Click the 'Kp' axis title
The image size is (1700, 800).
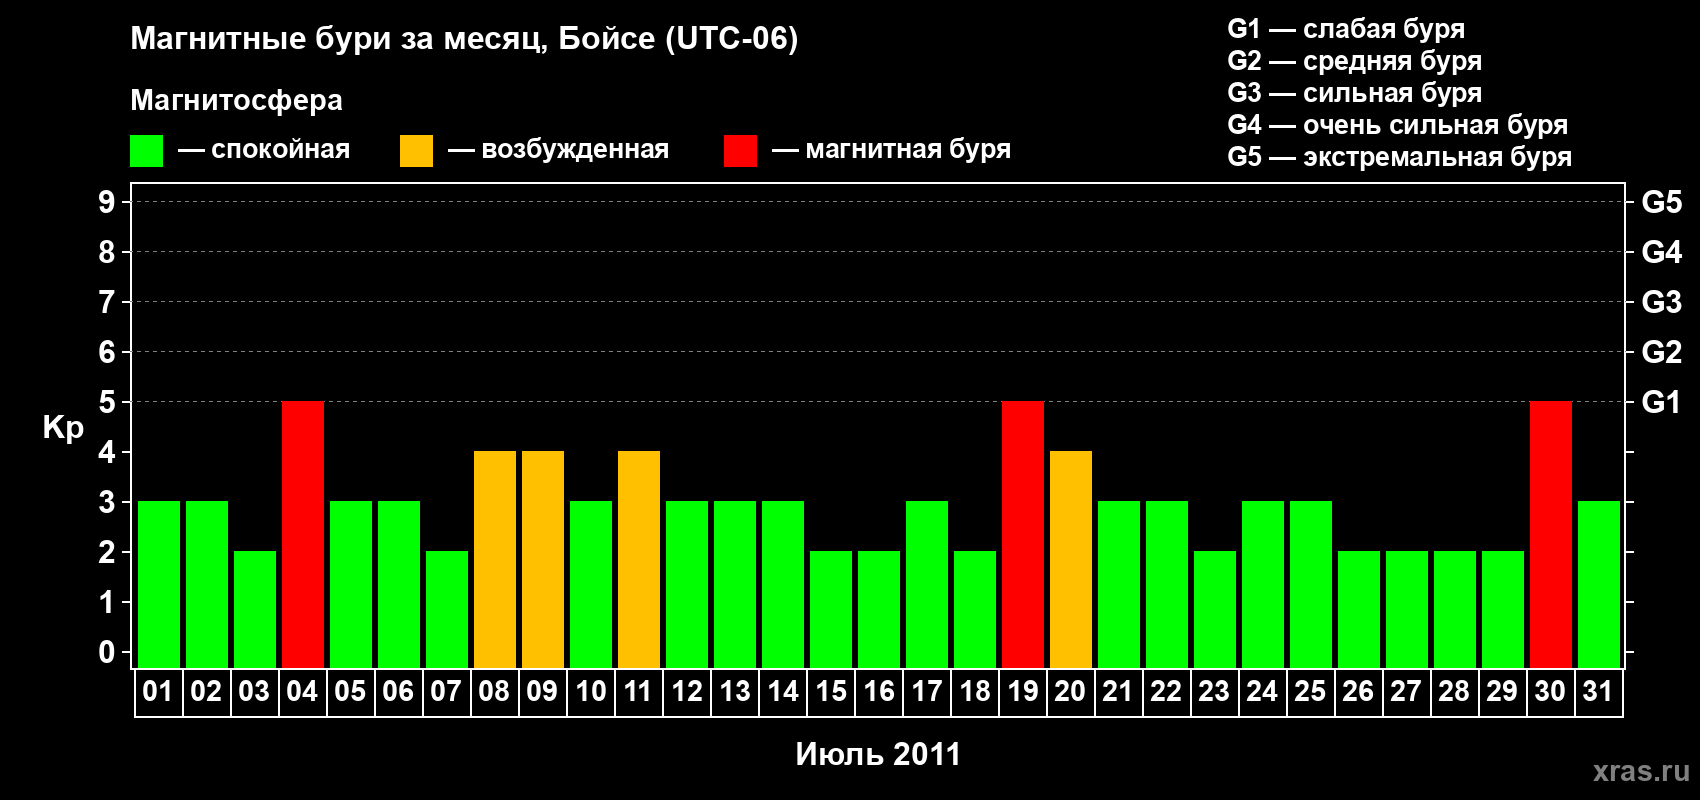(x=63, y=428)
